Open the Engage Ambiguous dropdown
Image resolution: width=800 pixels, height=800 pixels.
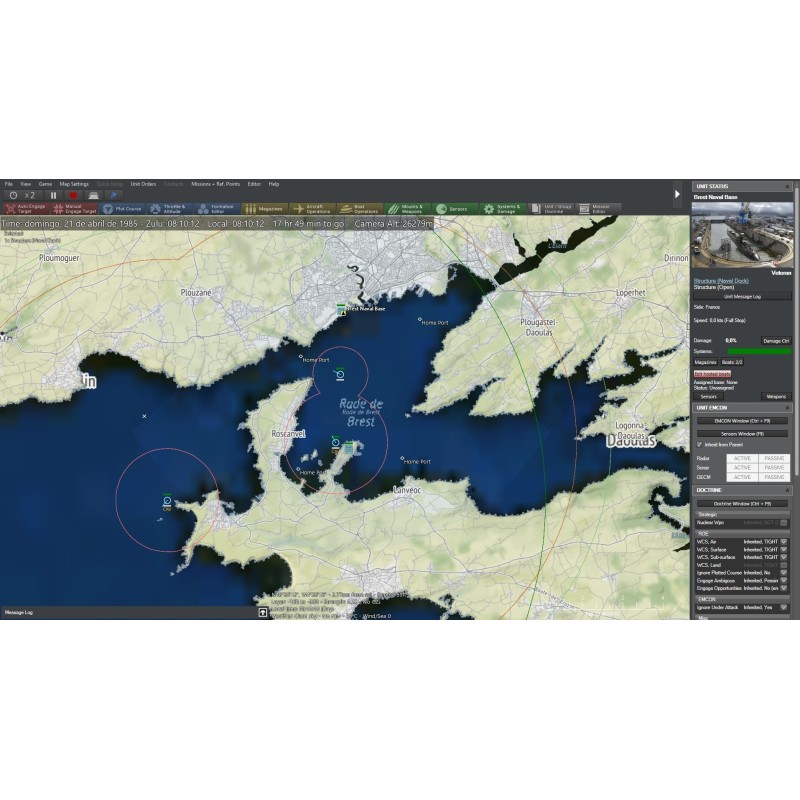point(784,580)
